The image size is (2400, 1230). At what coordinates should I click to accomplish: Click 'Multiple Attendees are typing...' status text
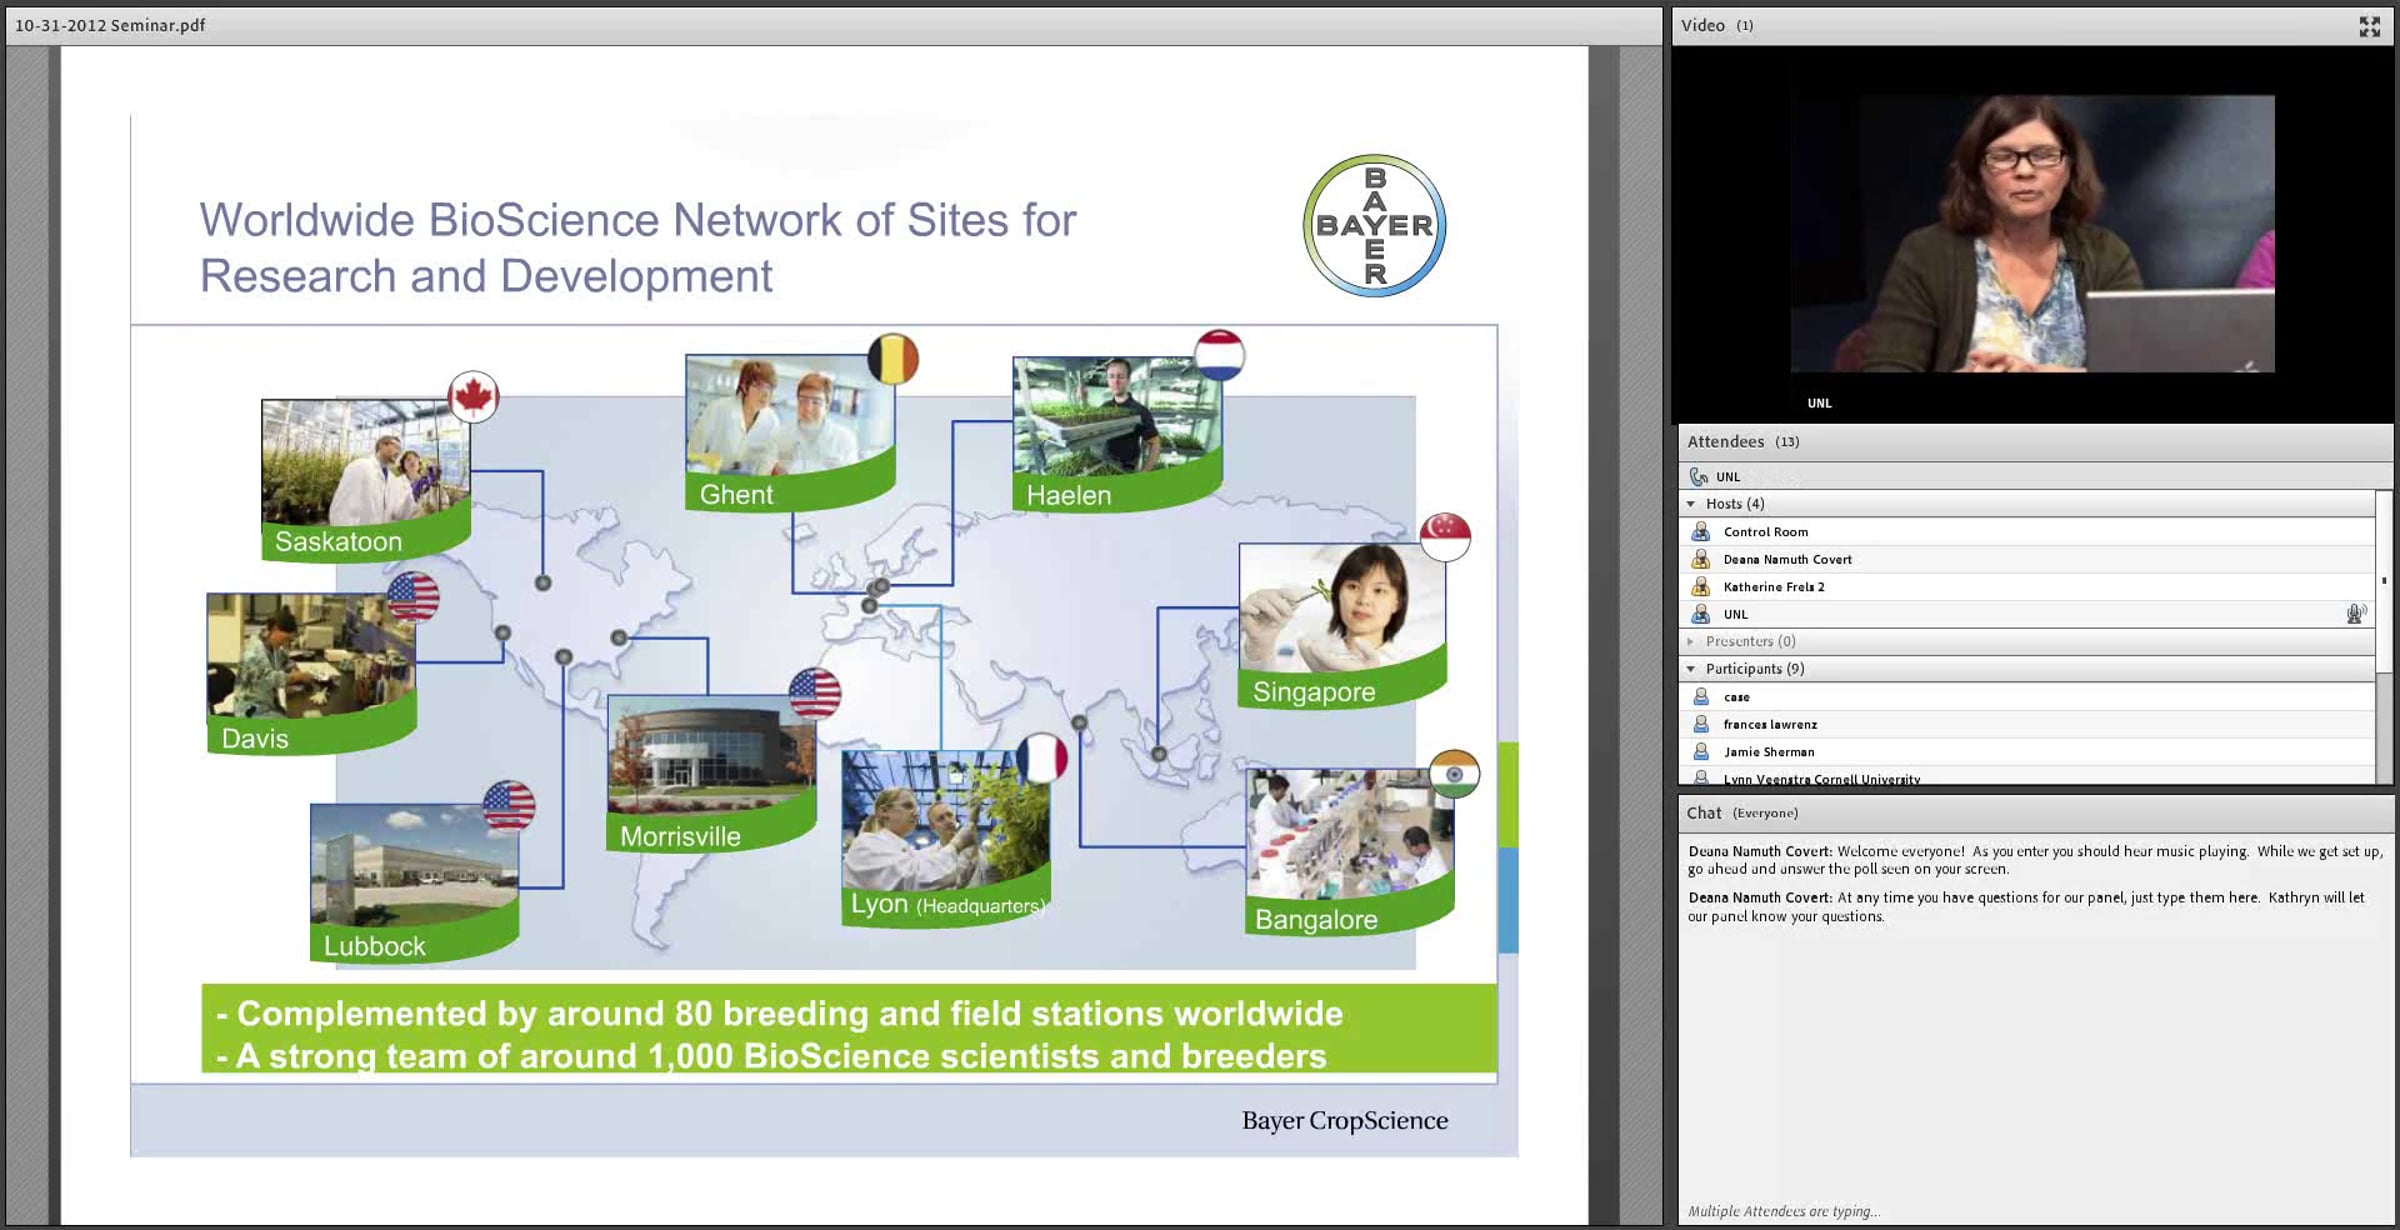pos(1784,1211)
